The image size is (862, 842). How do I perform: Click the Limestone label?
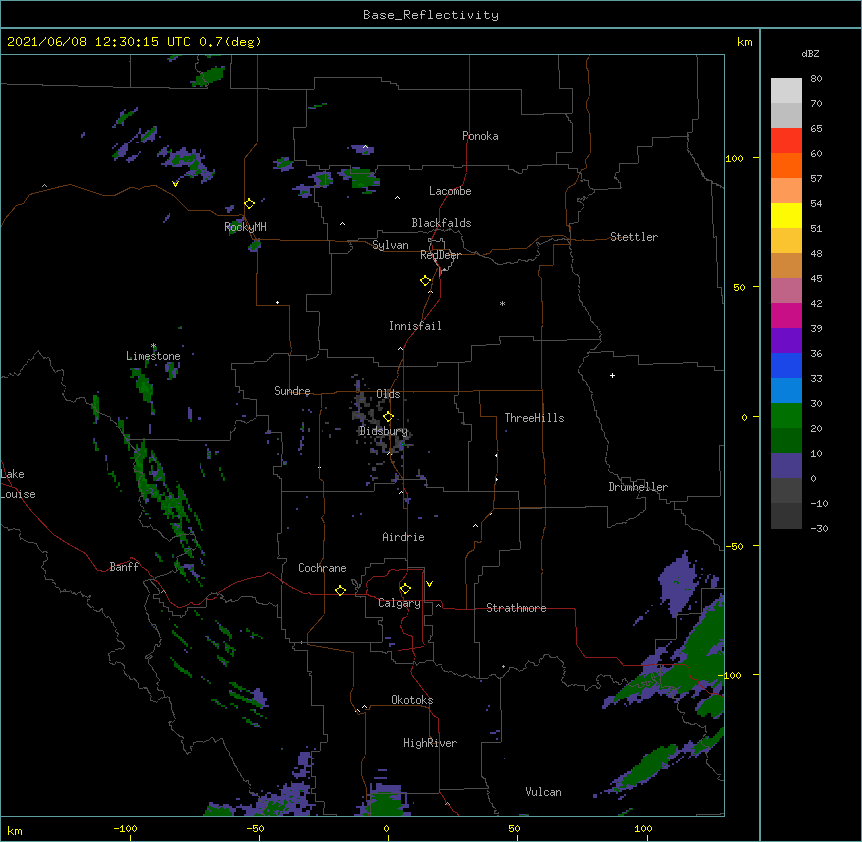[x=153, y=356]
